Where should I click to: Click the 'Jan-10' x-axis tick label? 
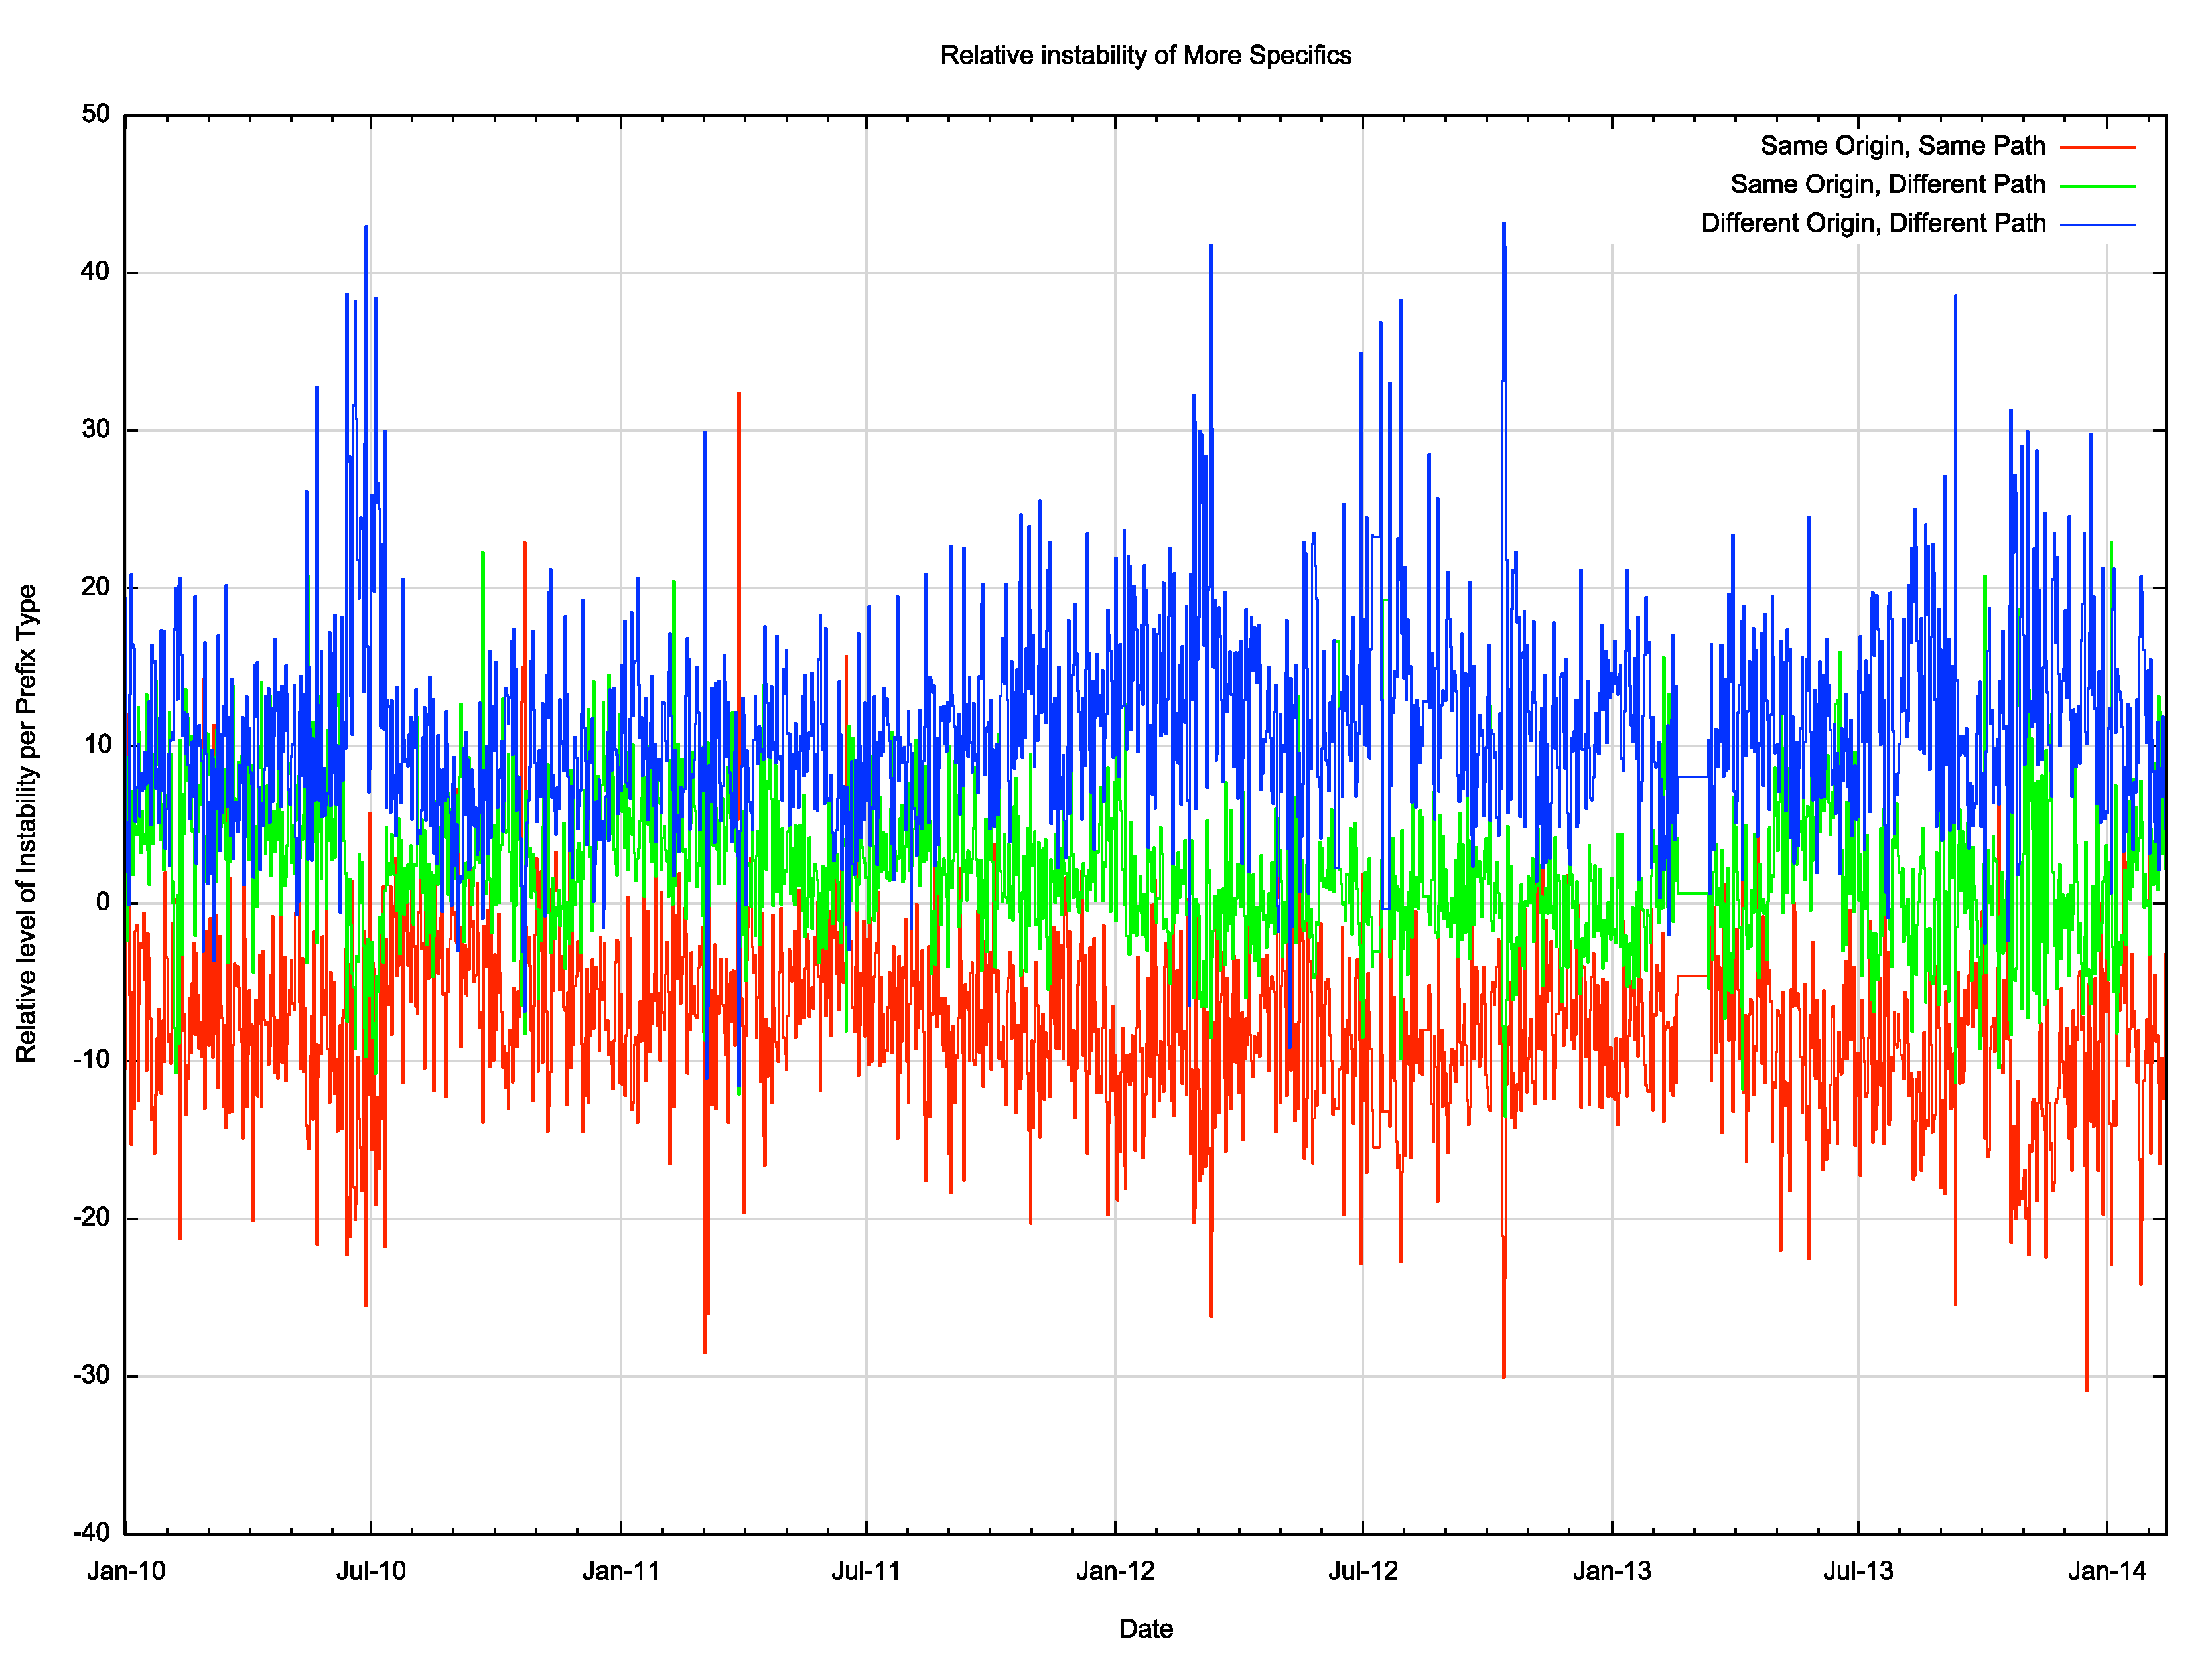[126, 1571]
